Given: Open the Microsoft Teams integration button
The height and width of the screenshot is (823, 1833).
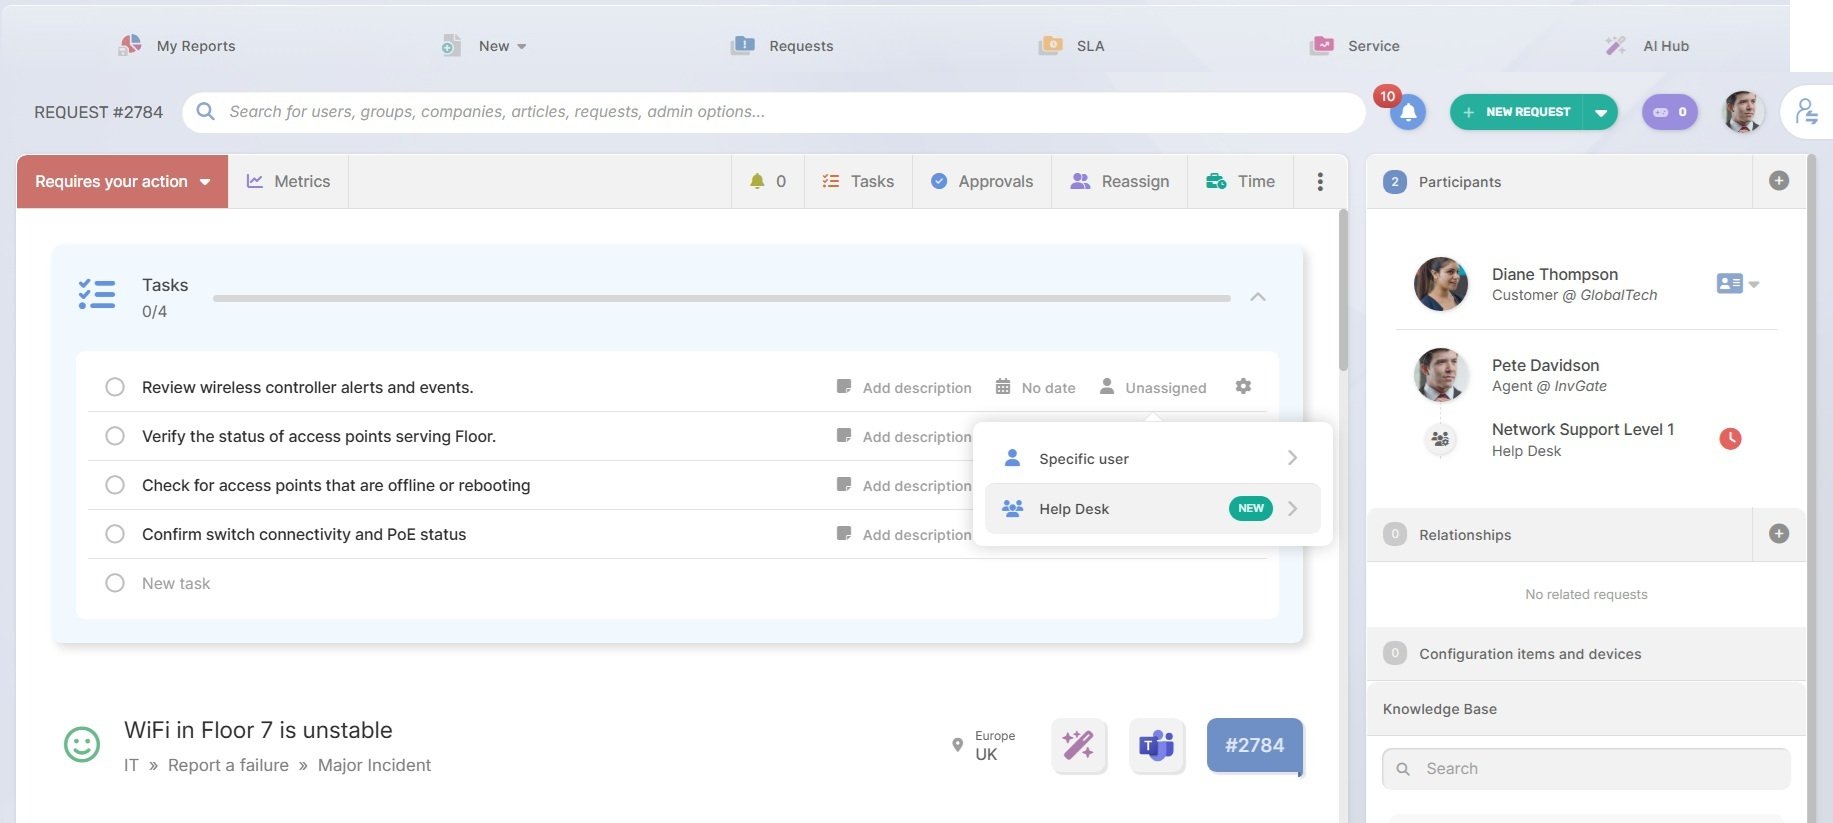Looking at the screenshot, I should (x=1156, y=745).
